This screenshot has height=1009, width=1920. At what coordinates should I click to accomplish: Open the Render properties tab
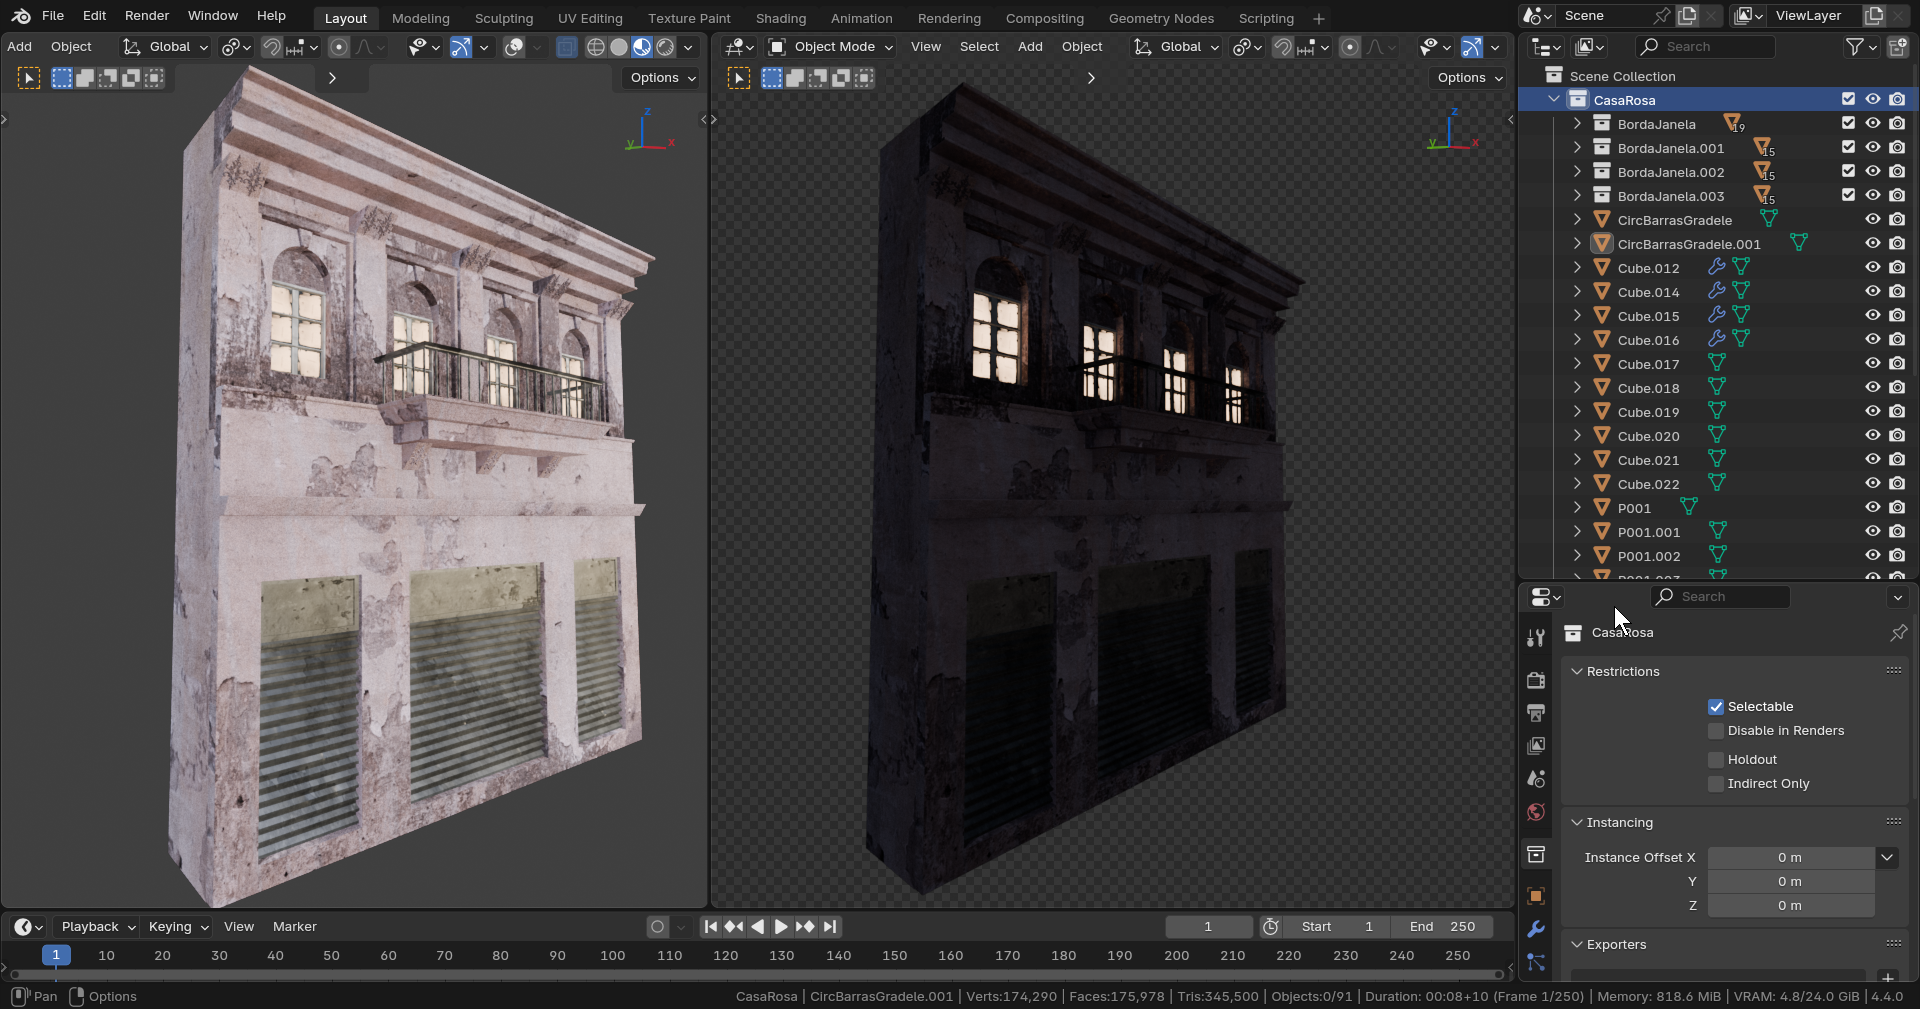pyautogui.click(x=1536, y=680)
